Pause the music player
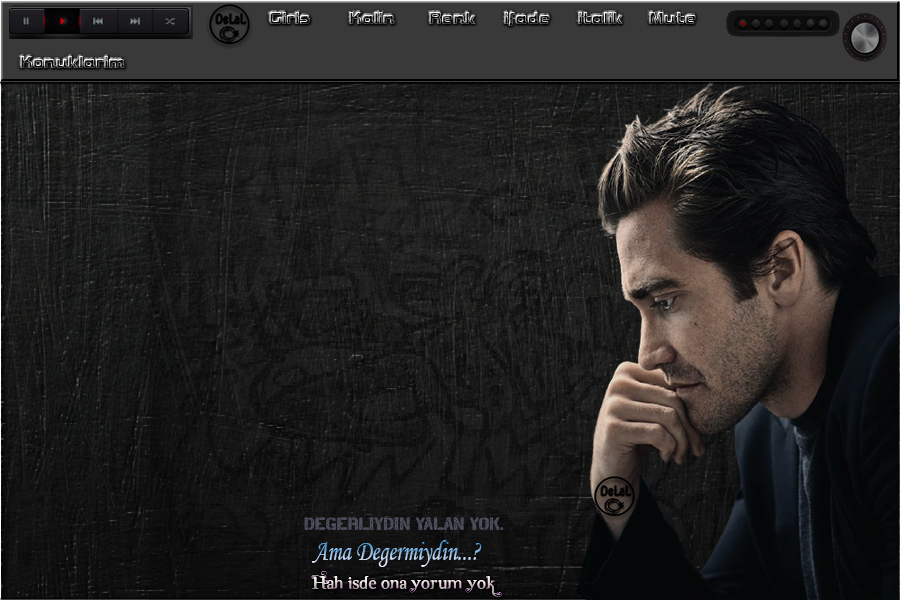Screen dimensions: 900x600 click(x=27, y=21)
